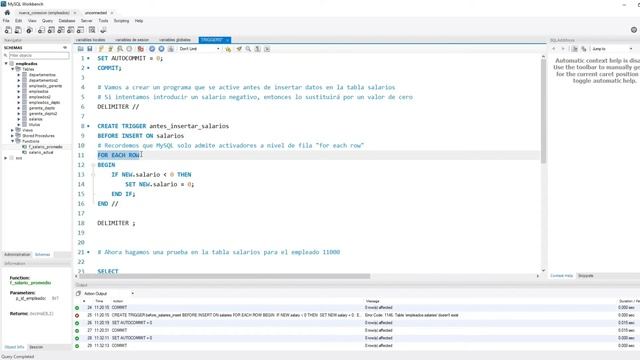Viewport: 640px width, 360px height.
Task: Collapse the IF block fold marker
Action: pos(93,175)
